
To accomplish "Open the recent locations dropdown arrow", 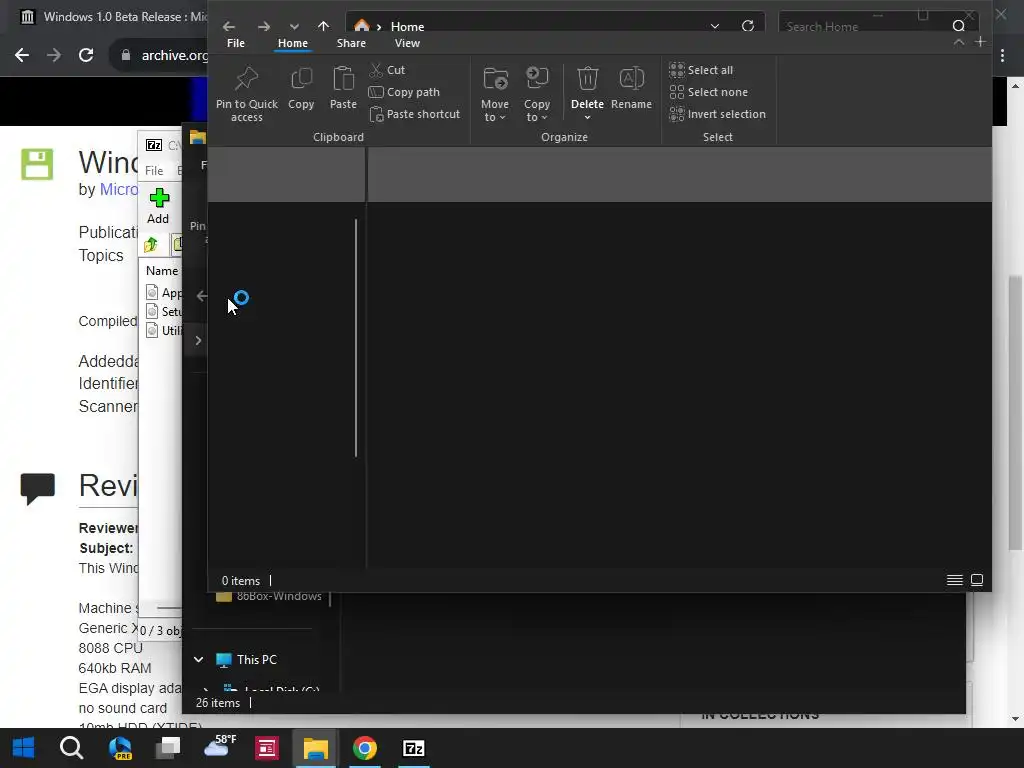I will [294, 27].
